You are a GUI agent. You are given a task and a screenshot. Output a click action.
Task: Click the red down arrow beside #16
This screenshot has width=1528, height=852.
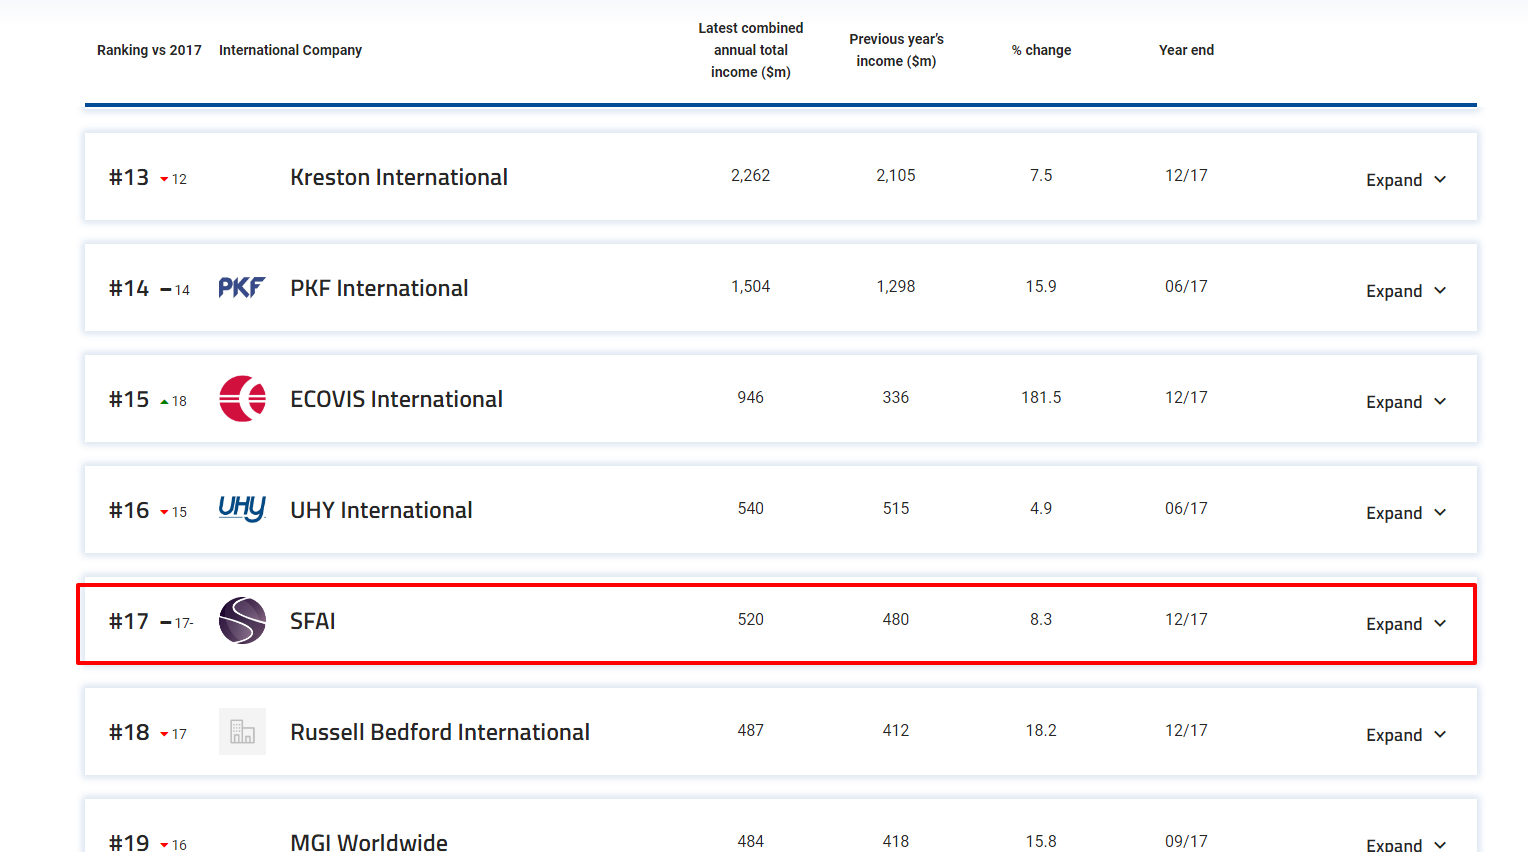click(x=164, y=513)
